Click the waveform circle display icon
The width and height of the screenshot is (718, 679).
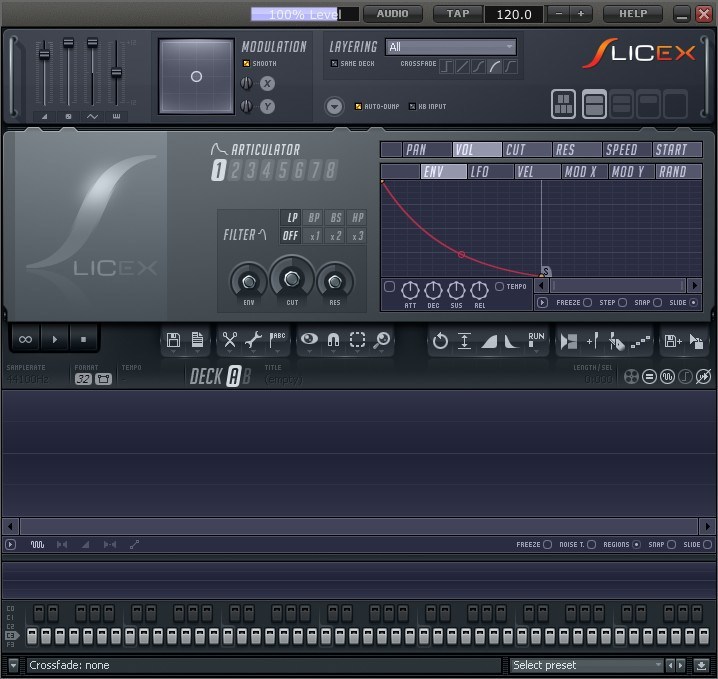click(667, 377)
